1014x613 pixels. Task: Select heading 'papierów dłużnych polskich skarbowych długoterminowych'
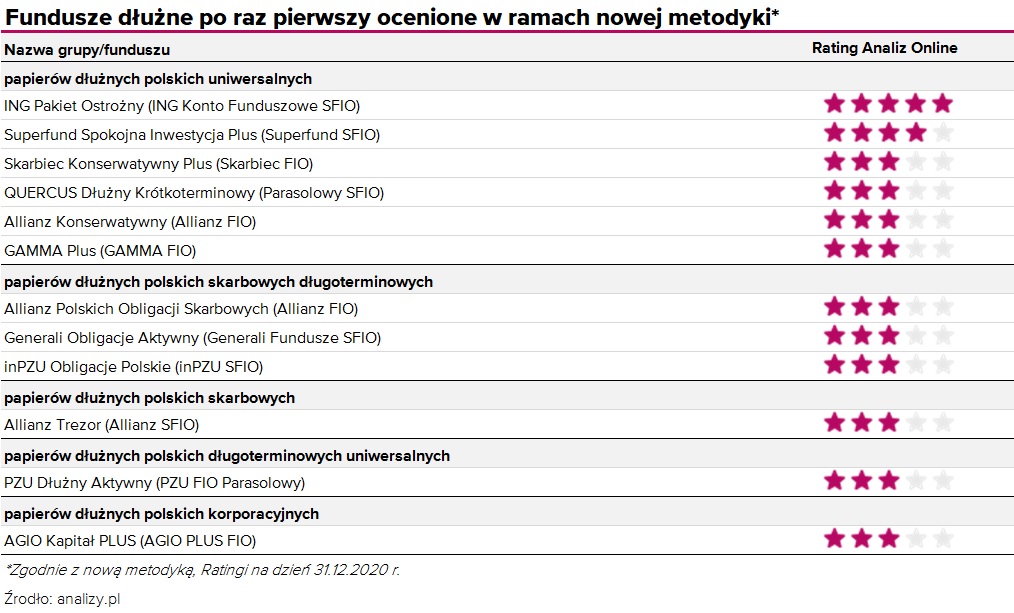pyautogui.click(x=219, y=282)
